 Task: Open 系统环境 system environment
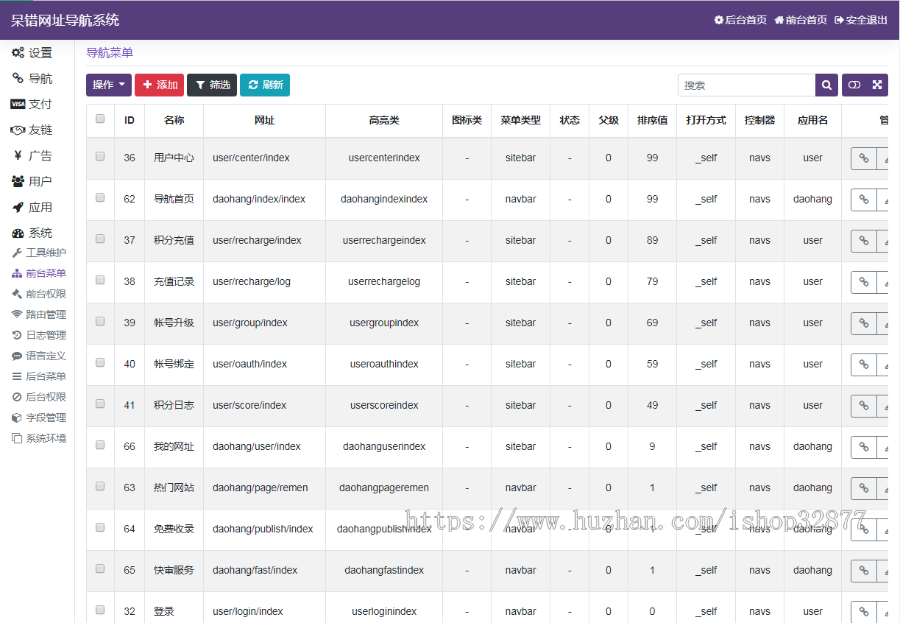coord(39,438)
